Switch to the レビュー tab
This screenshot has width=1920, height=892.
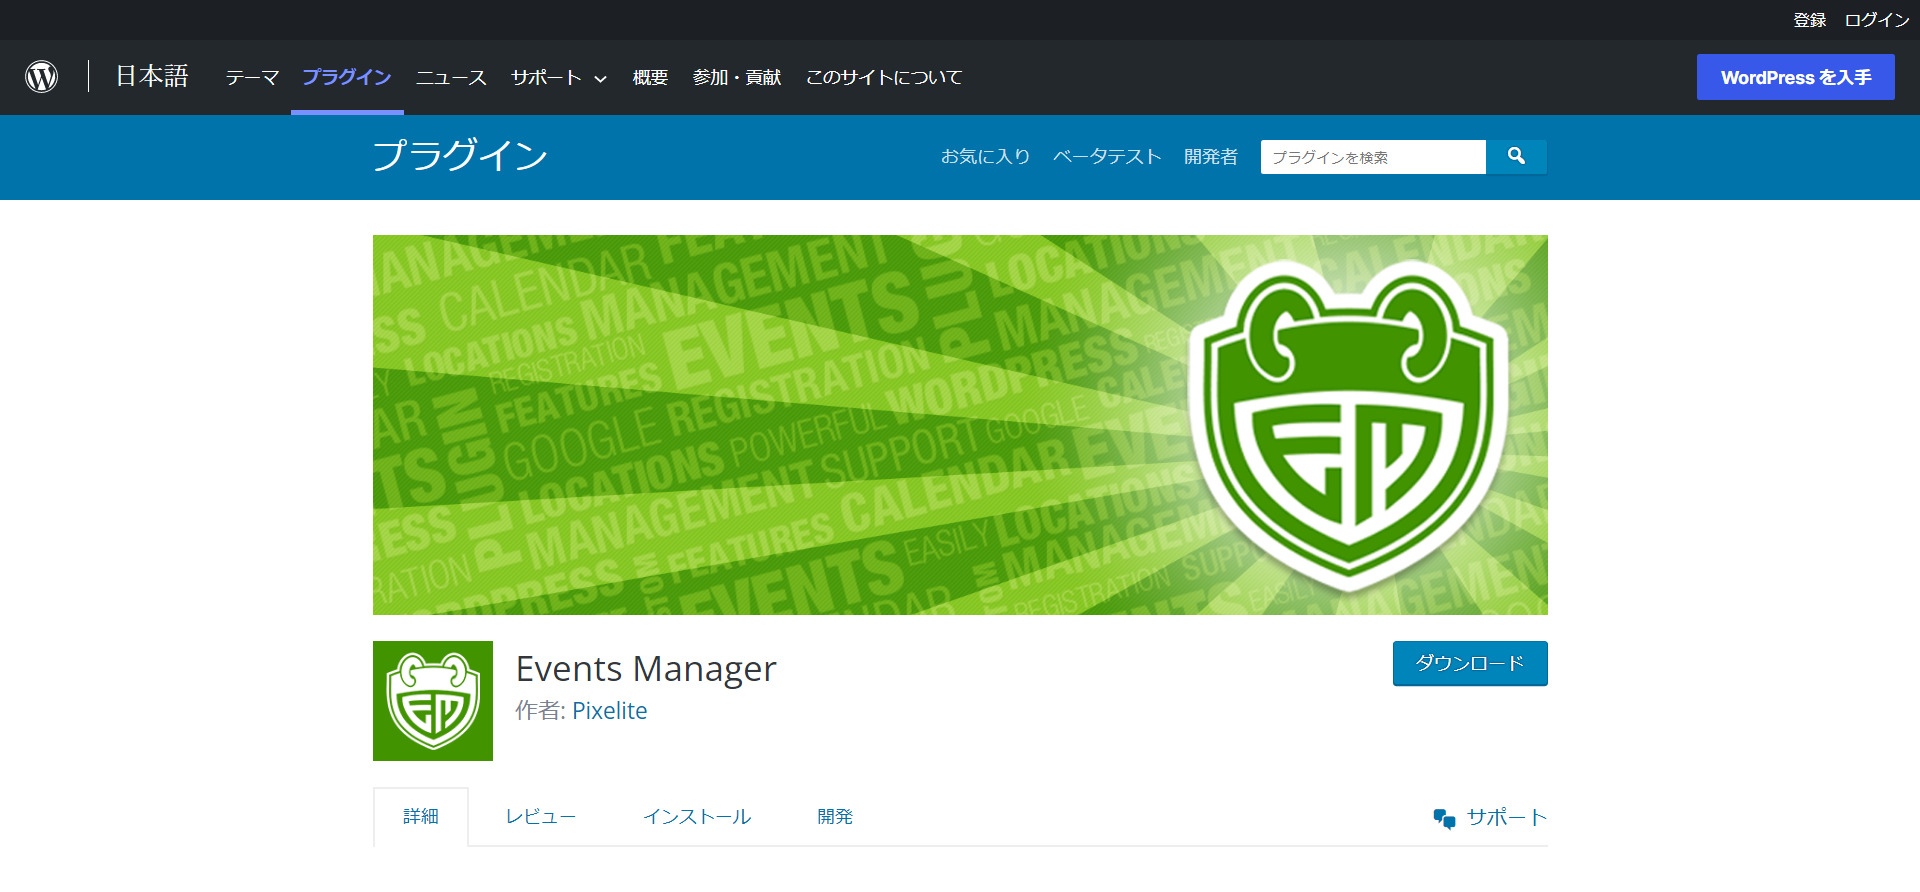click(541, 817)
